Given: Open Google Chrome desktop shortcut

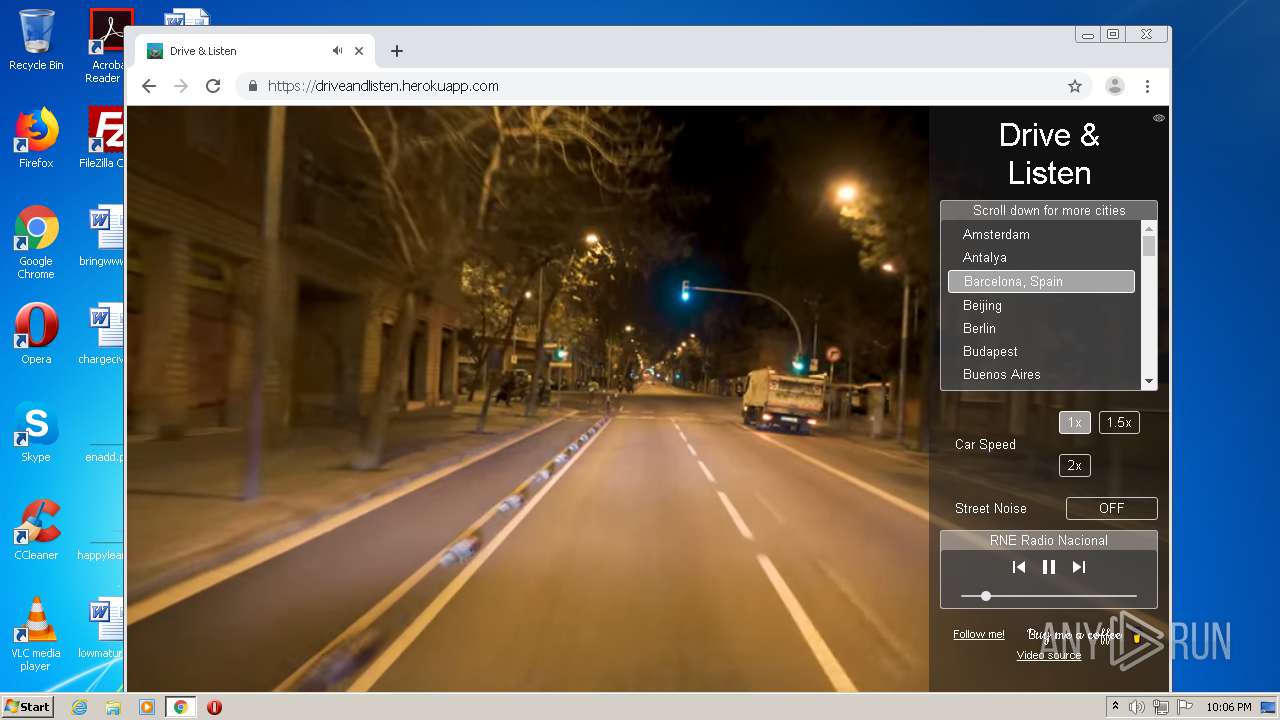Looking at the screenshot, I should coord(36,242).
